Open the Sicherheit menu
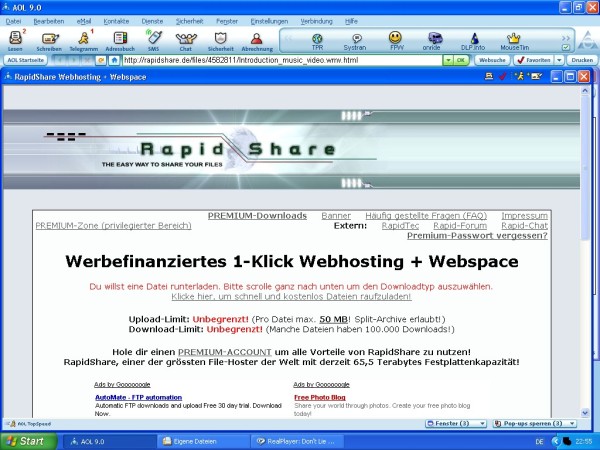The height and width of the screenshot is (450, 600). (x=189, y=21)
